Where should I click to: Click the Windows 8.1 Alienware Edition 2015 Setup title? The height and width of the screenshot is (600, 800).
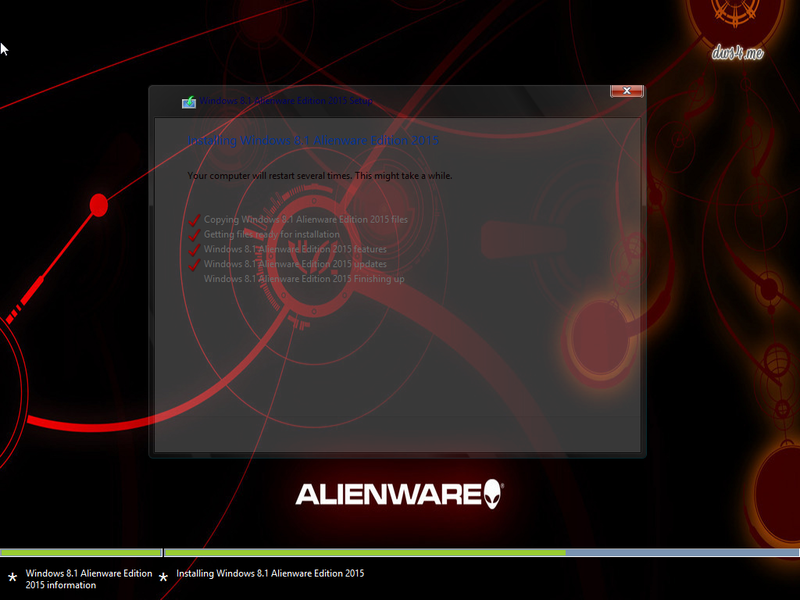(x=286, y=101)
